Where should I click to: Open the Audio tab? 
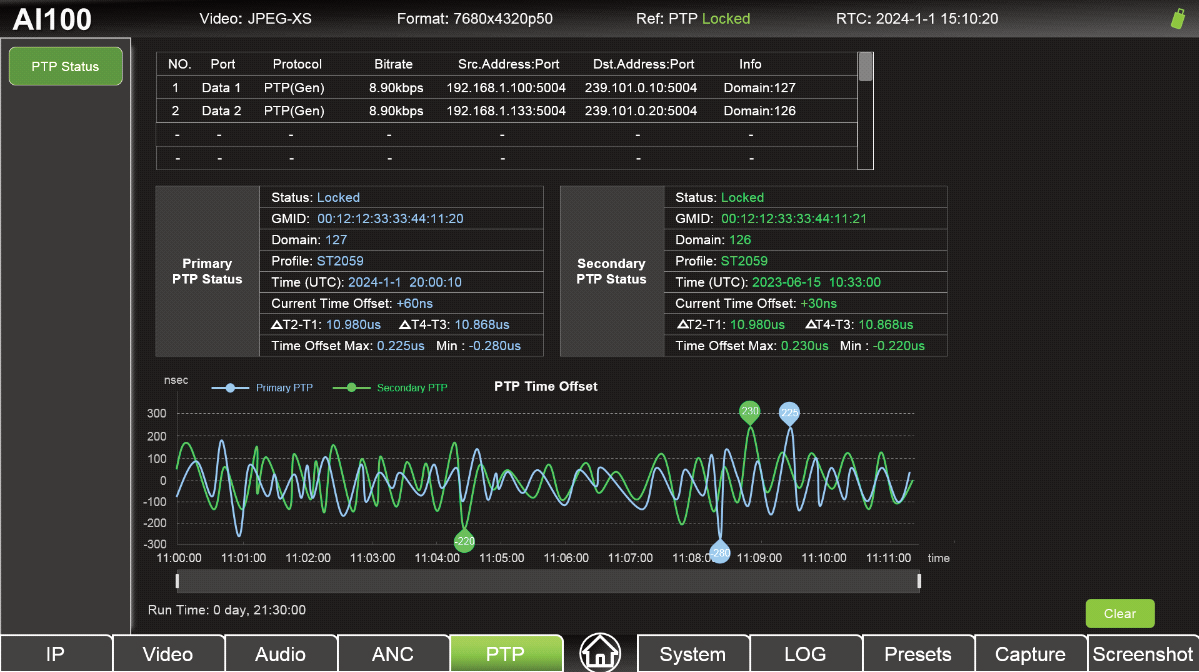(280, 654)
